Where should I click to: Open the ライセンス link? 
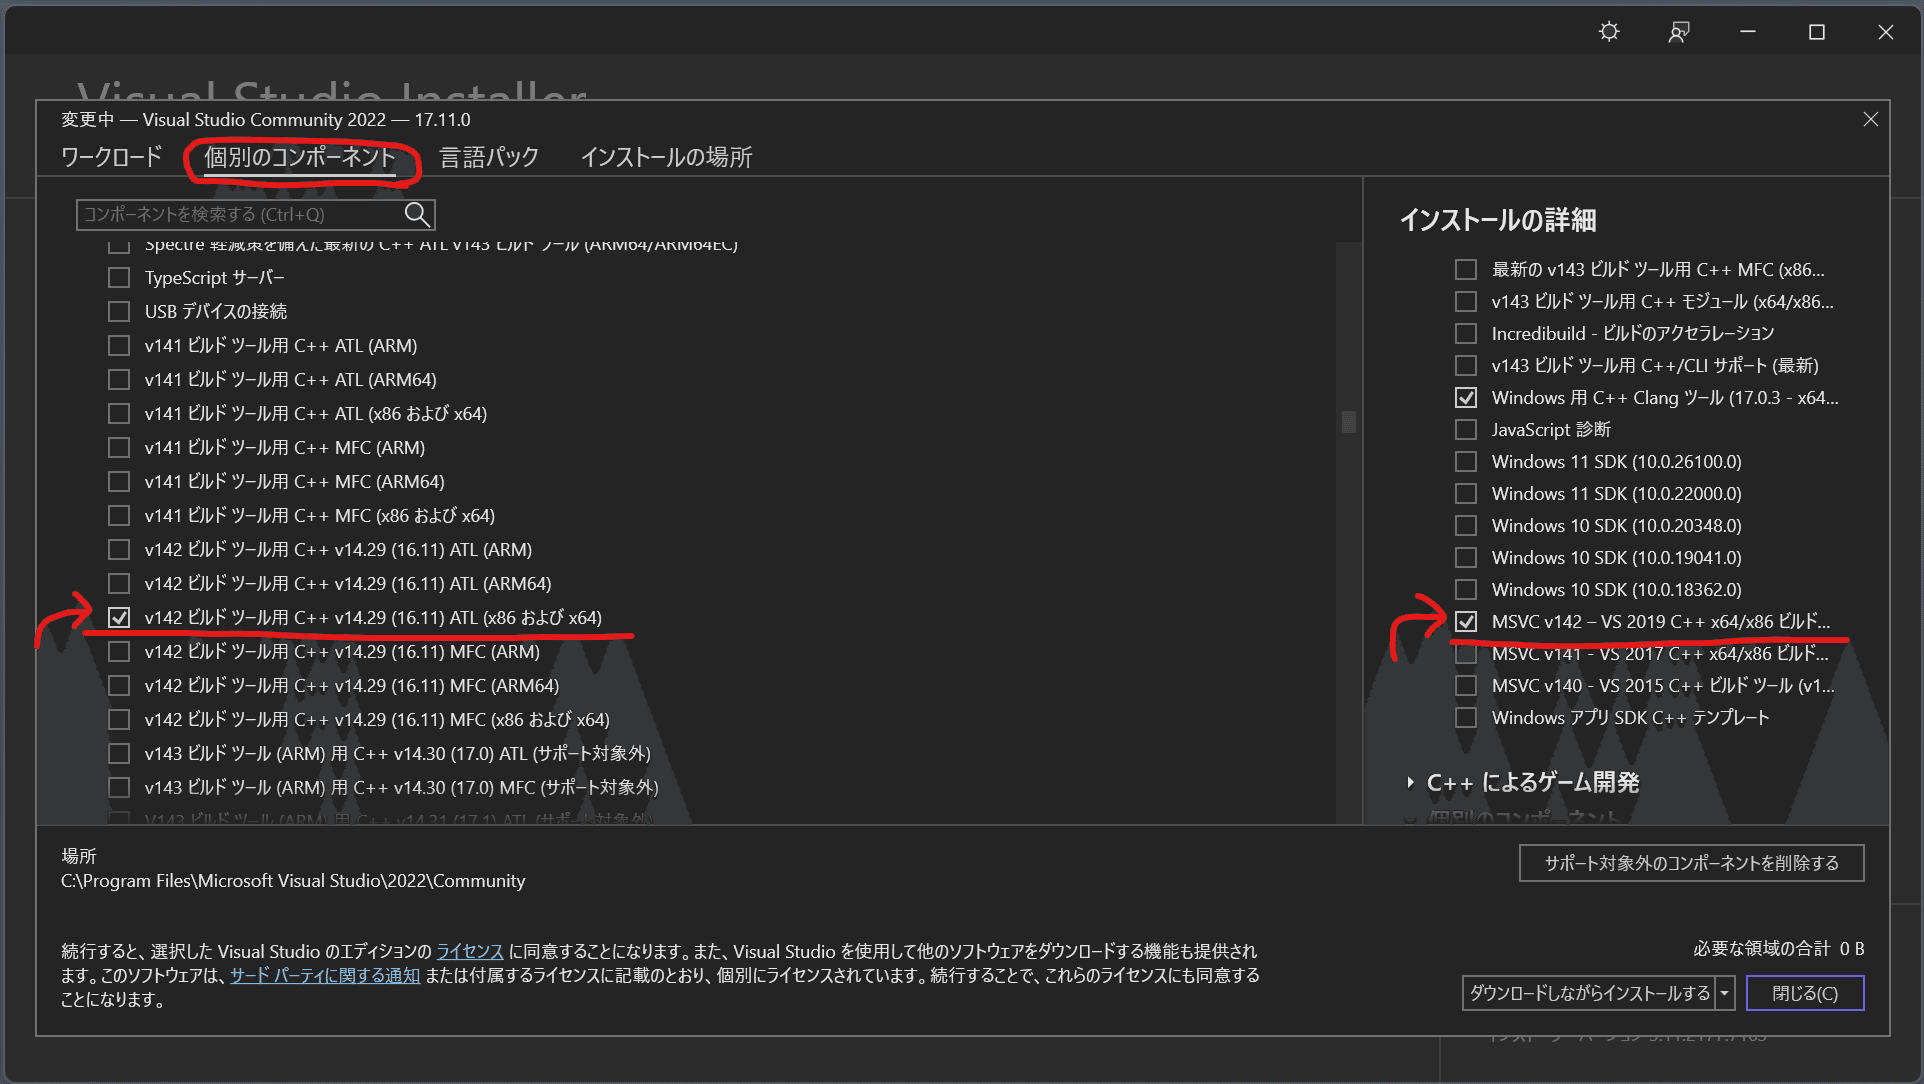coord(470,951)
